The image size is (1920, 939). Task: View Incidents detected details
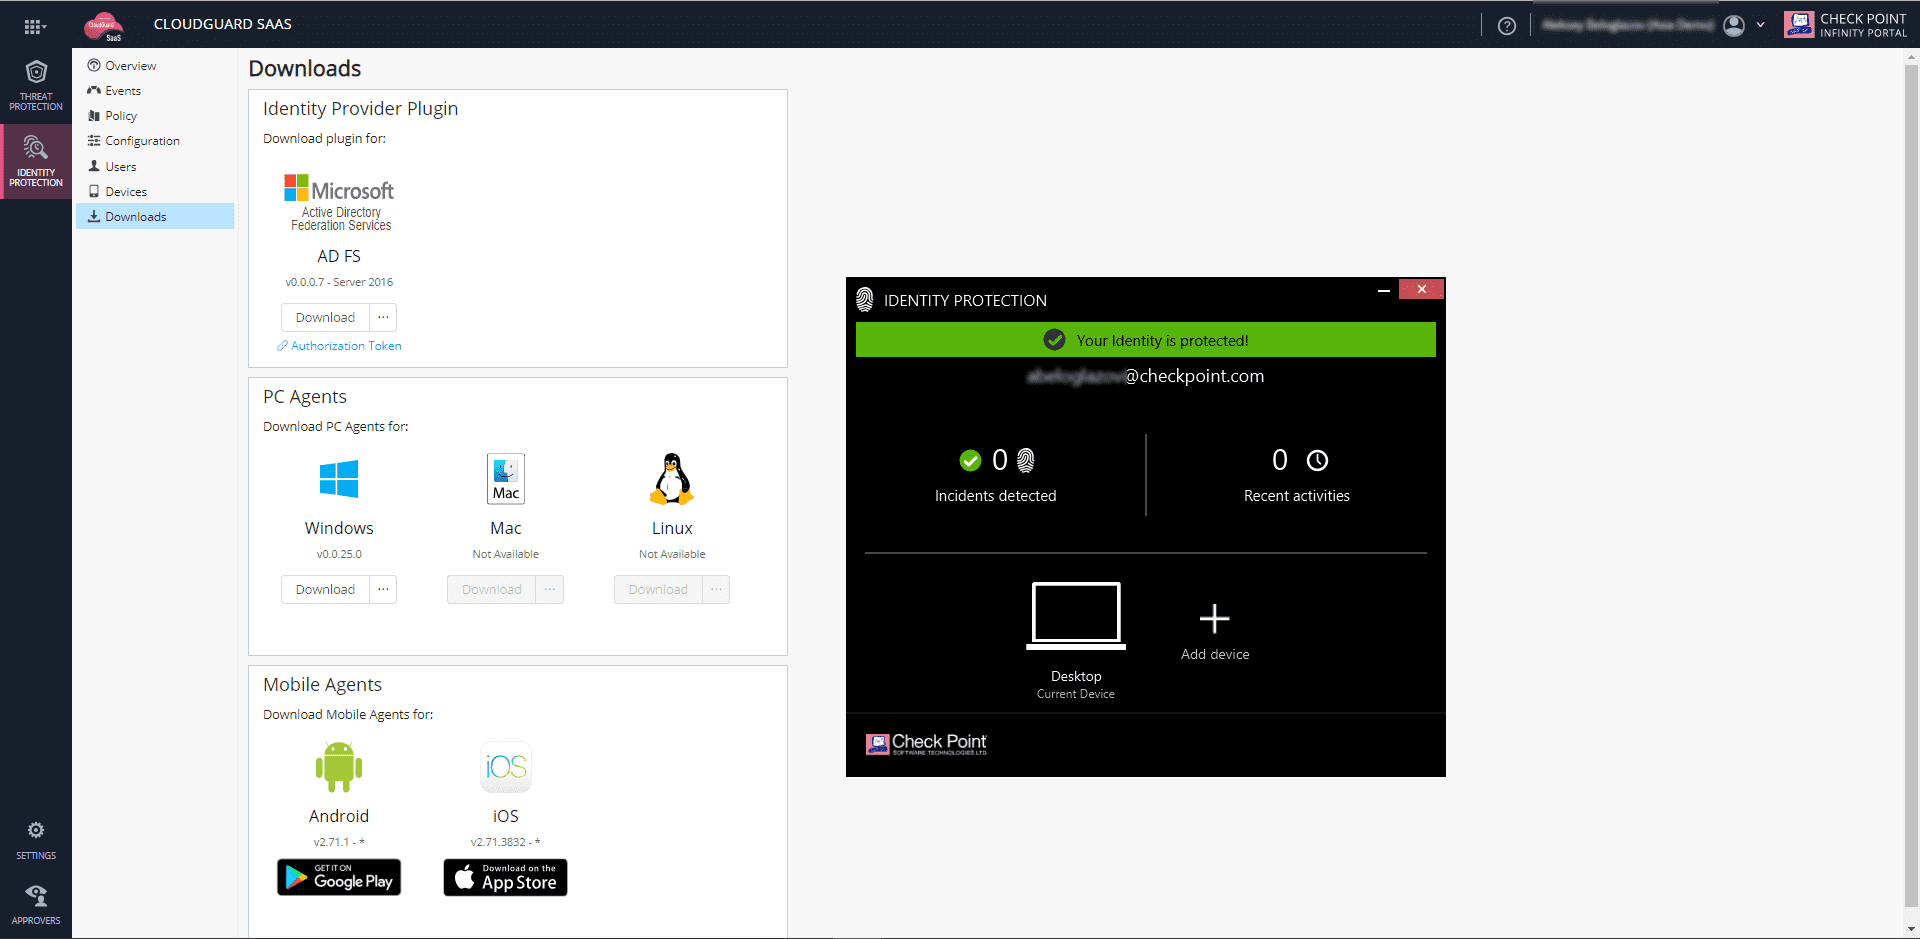[x=996, y=496]
